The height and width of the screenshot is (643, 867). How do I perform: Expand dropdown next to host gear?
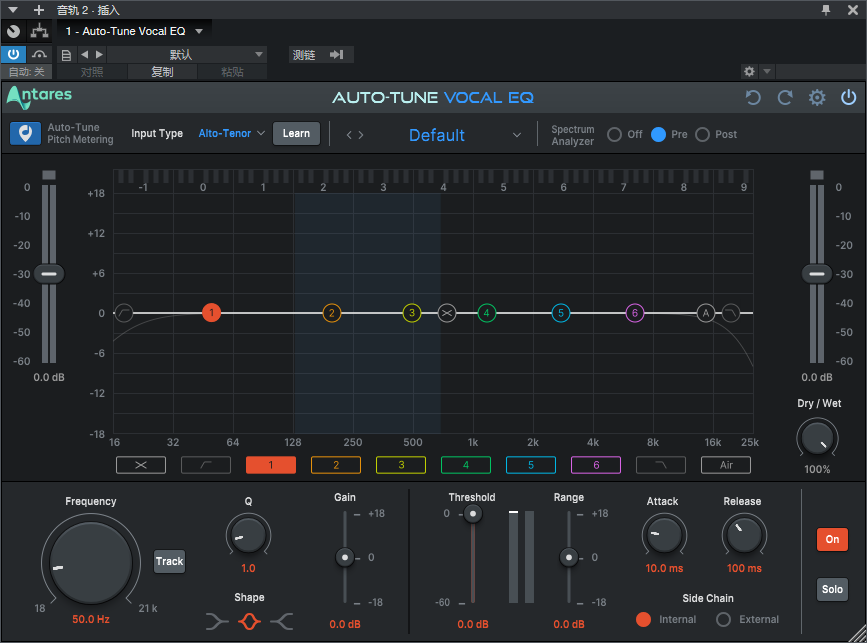(767, 71)
